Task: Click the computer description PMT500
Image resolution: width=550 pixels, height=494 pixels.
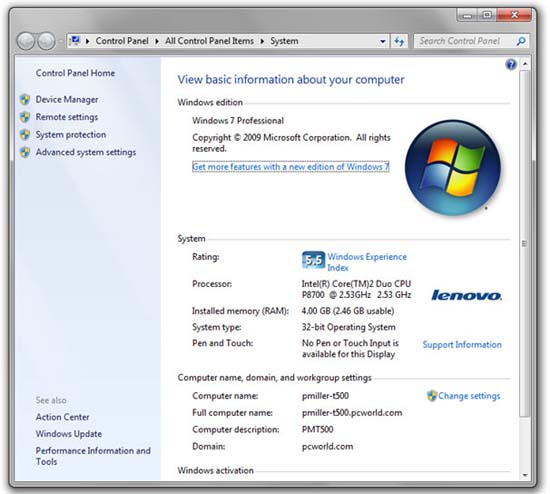Action: (x=317, y=429)
